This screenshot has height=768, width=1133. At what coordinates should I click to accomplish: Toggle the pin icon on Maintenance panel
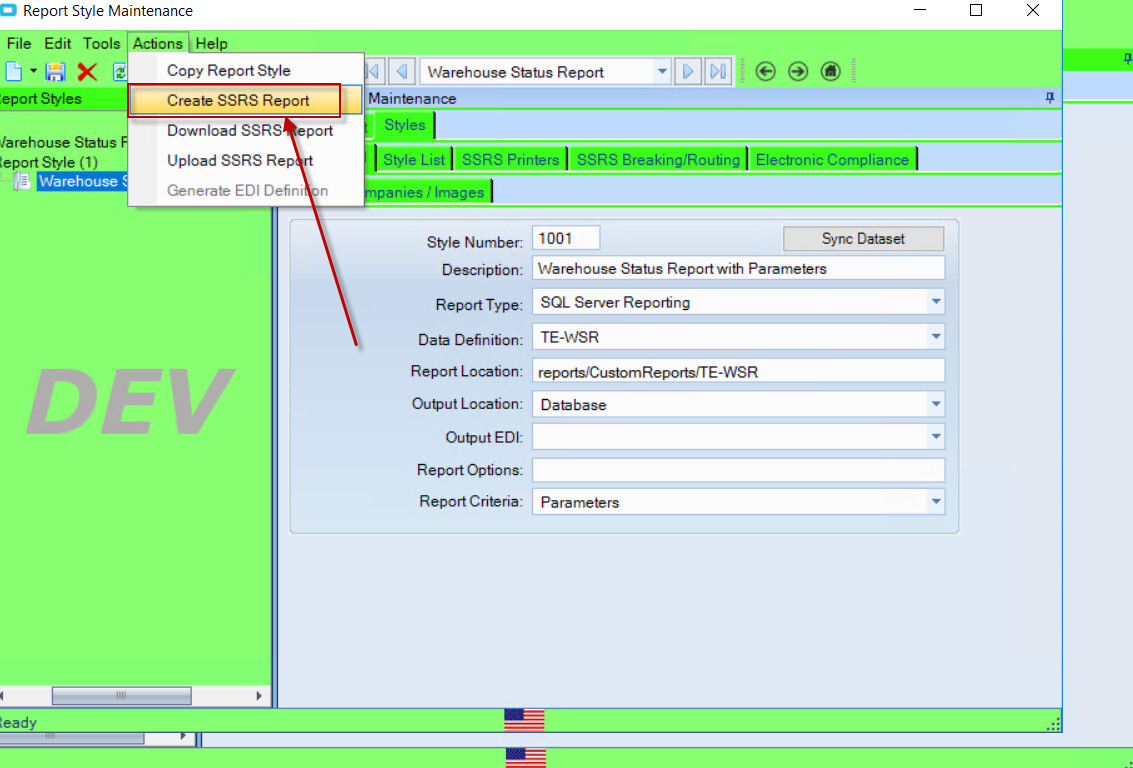click(x=1050, y=98)
